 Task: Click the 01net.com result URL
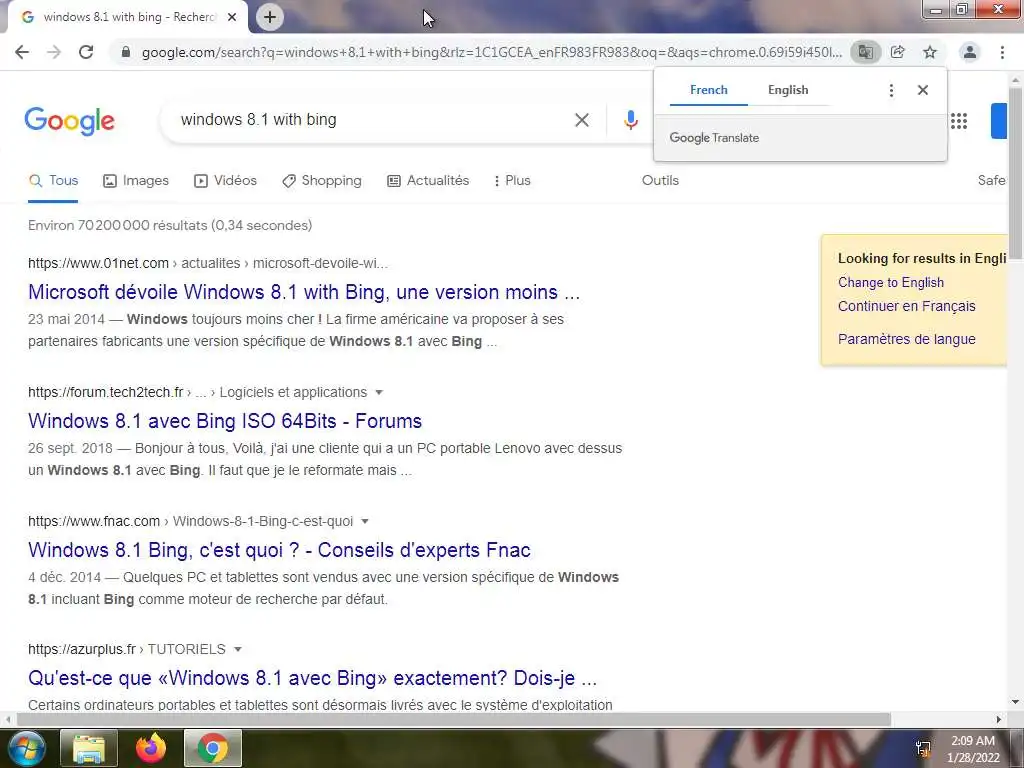click(x=208, y=263)
